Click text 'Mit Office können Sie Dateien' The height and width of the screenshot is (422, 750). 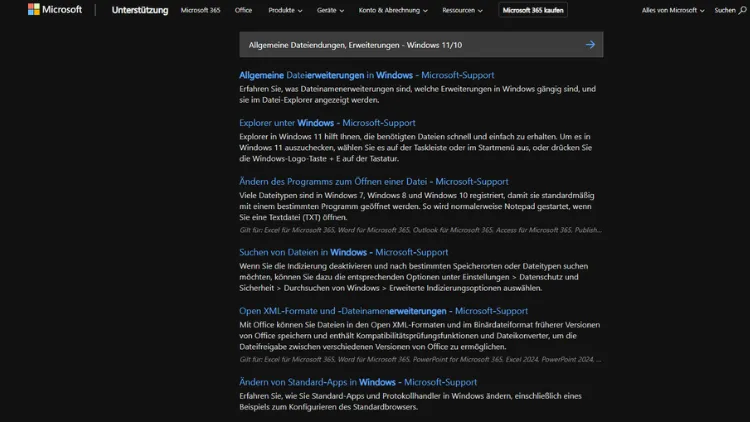pyautogui.click(x=293, y=325)
